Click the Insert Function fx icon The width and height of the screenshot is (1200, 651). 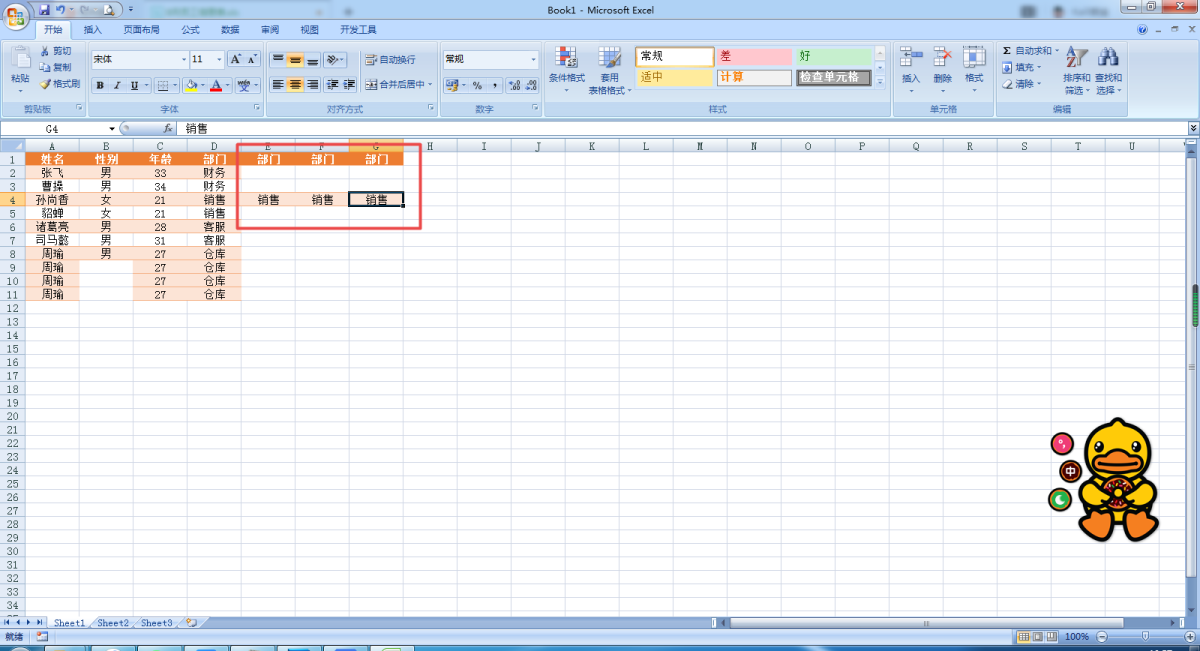(169, 129)
